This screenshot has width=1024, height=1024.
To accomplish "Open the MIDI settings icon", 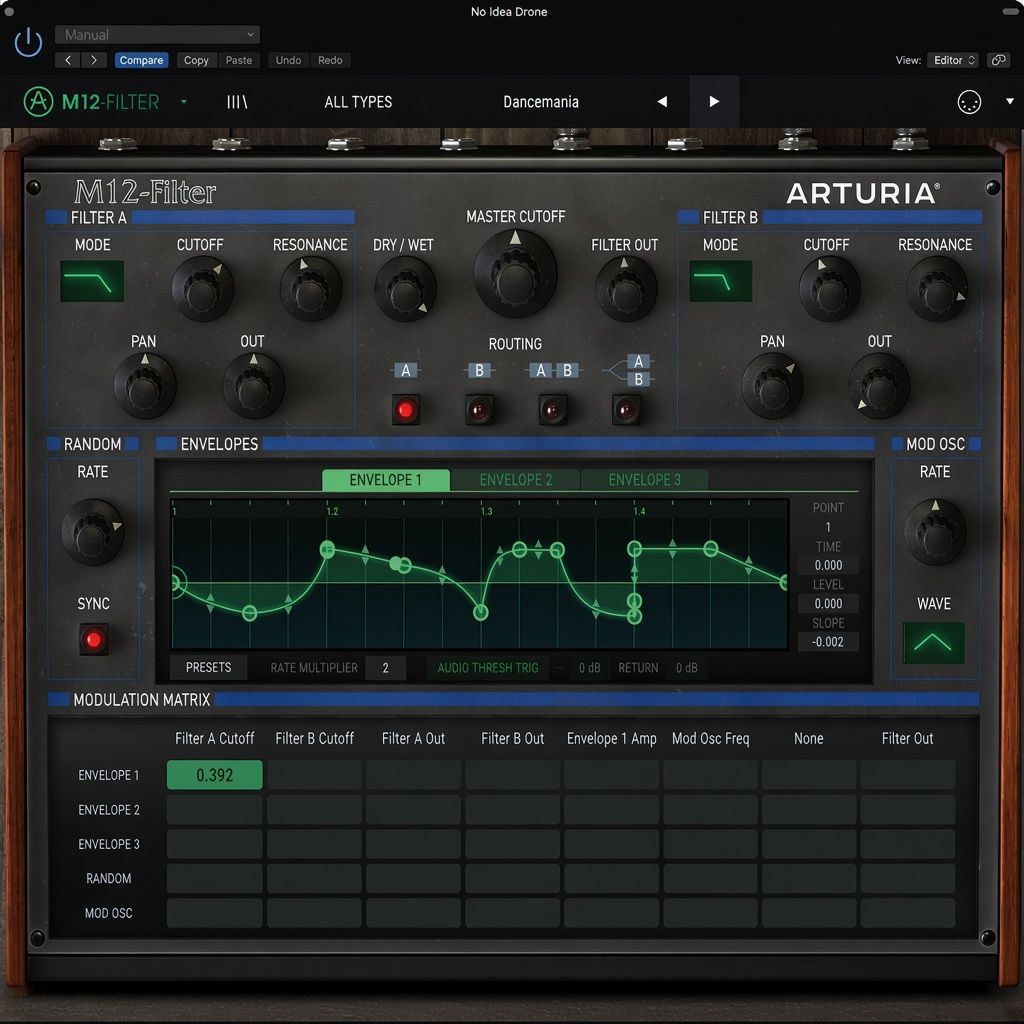I will click(x=969, y=102).
